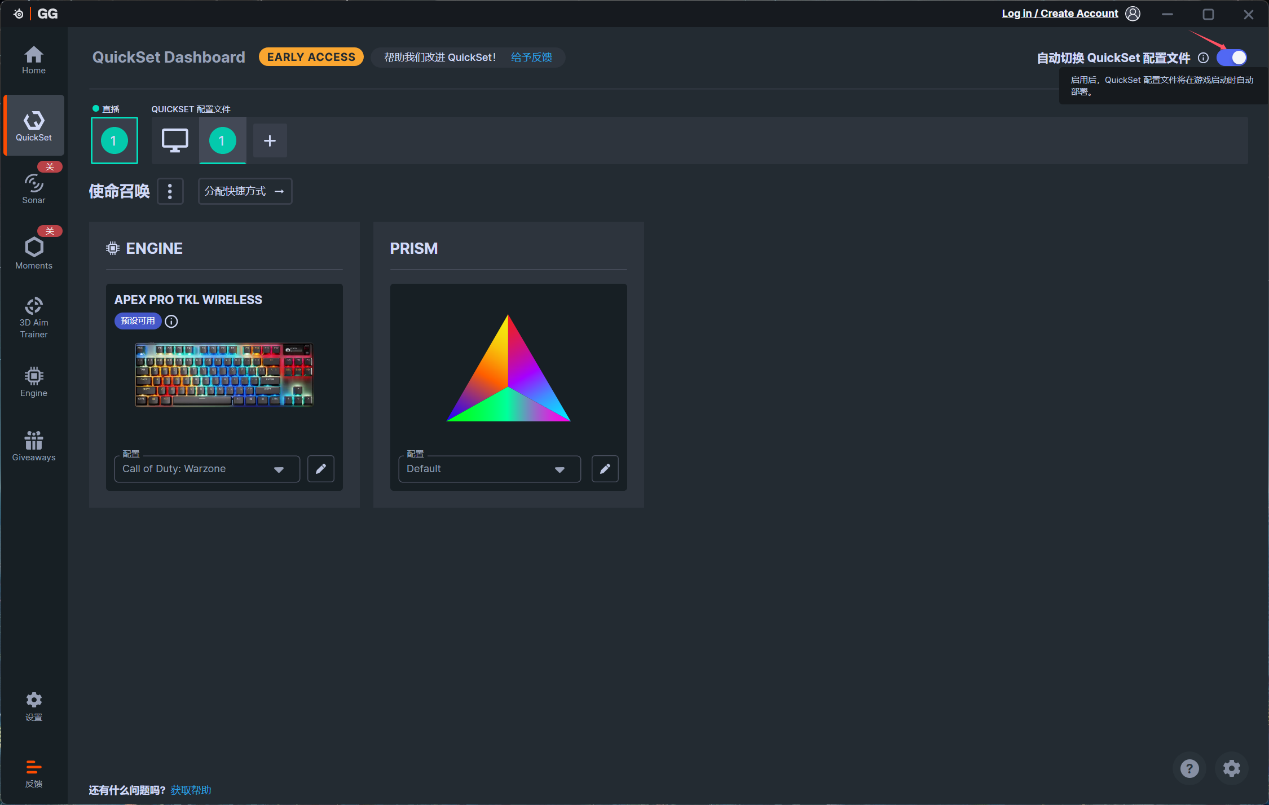
Task: Expand the Call of Duty: Warzone config dropdown
Action: click(x=206, y=469)
